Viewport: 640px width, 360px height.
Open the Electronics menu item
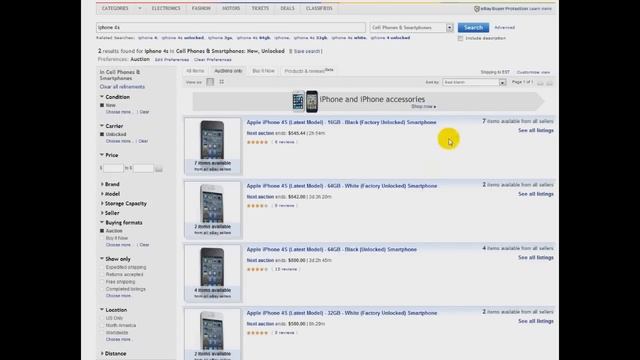click(x=166, y=9)
